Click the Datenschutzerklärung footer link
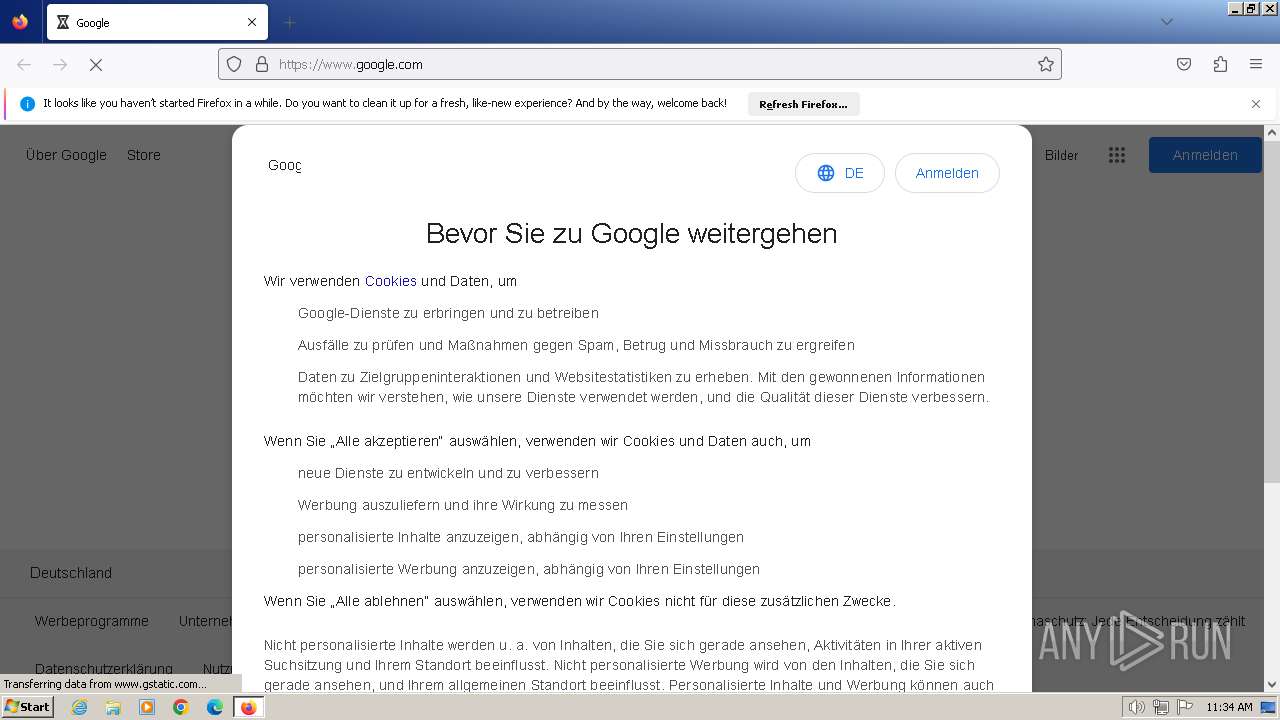1280x720 pixels. click(104, 668)
